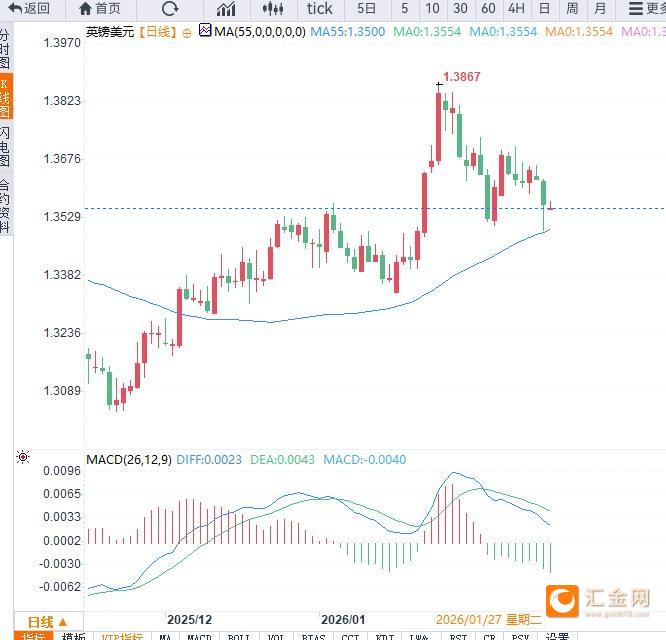Select the 5-minute period

pos(405,8)
